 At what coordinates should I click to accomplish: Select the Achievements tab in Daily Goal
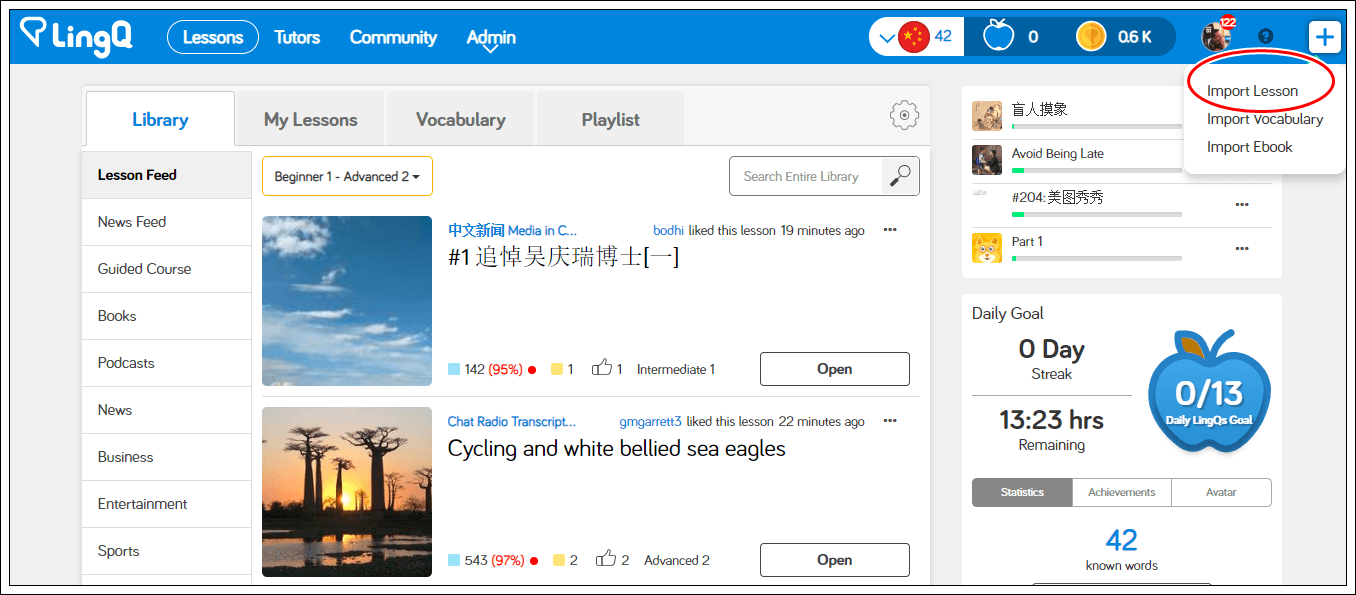click(x=1121, y=492)
